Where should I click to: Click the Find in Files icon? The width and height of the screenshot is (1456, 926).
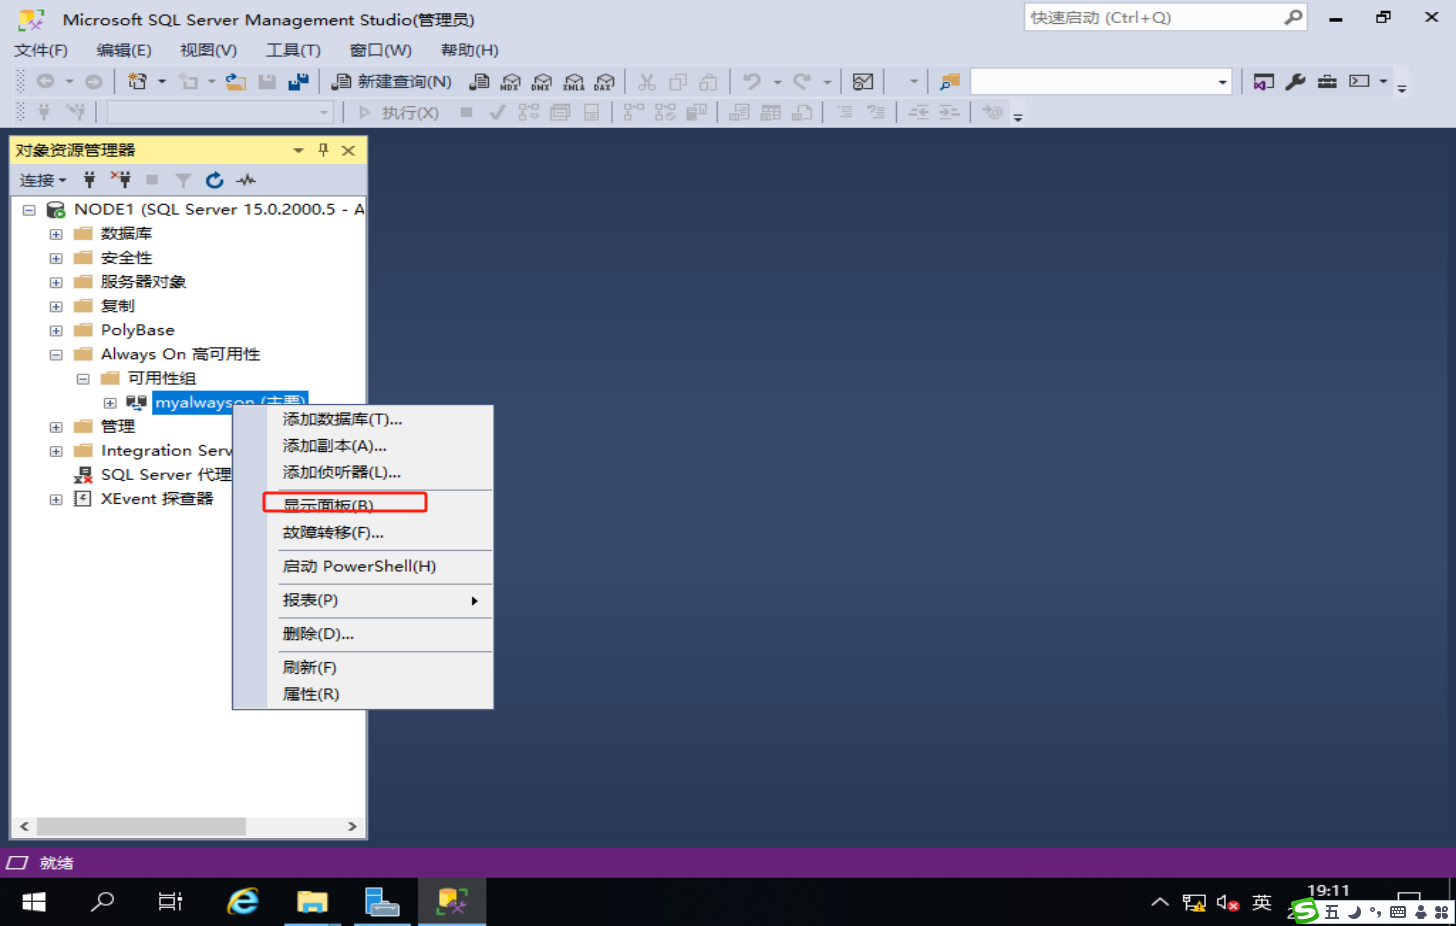point(950,82)
